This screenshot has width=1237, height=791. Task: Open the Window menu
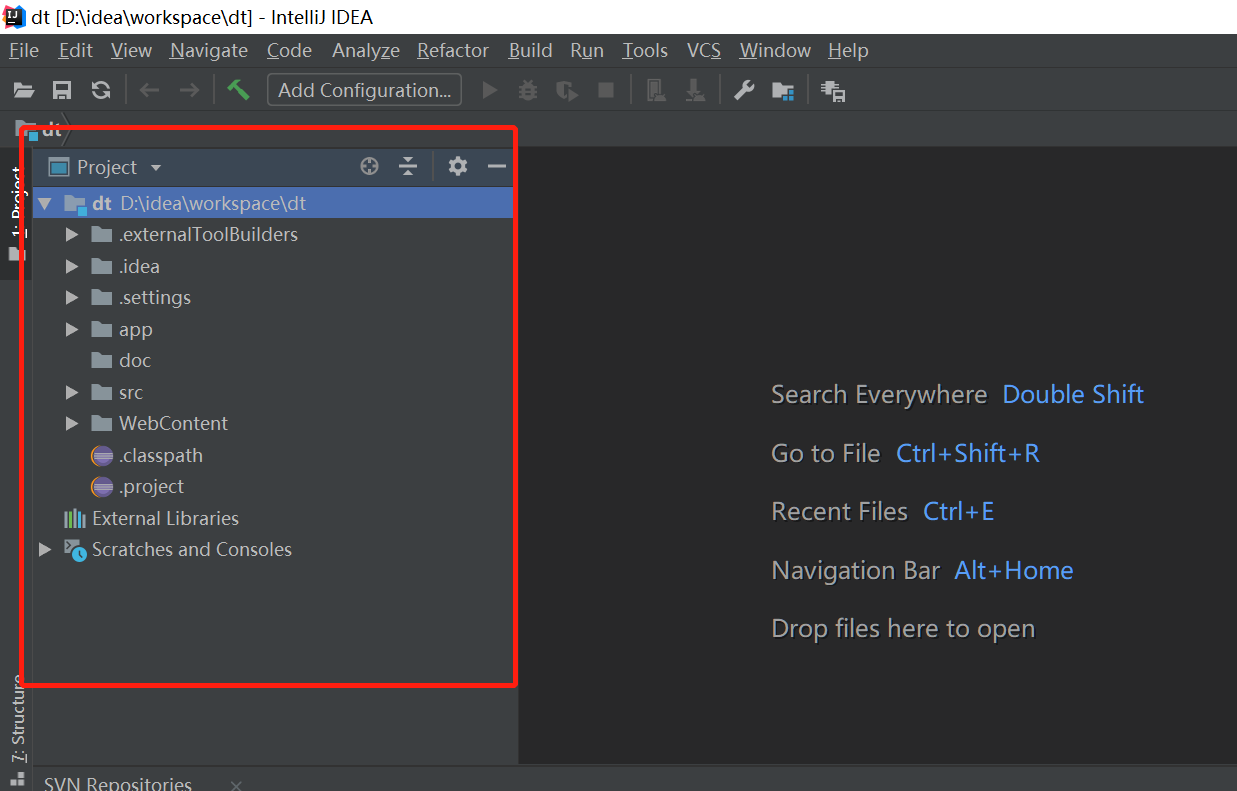point(775,50)
